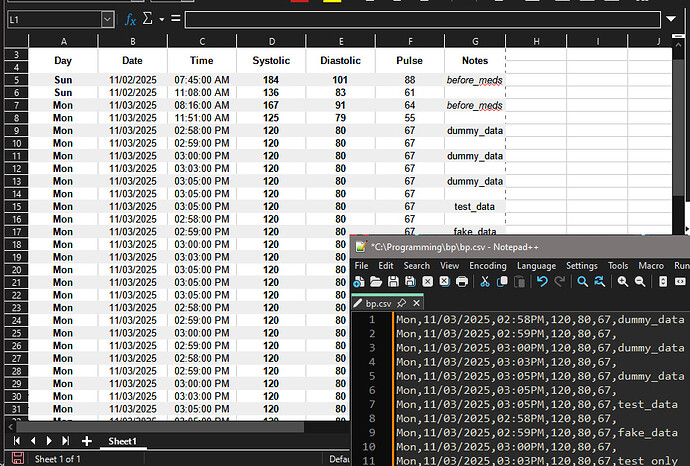
Task: Open the Name Box dropdown
Action: [107, 19]
